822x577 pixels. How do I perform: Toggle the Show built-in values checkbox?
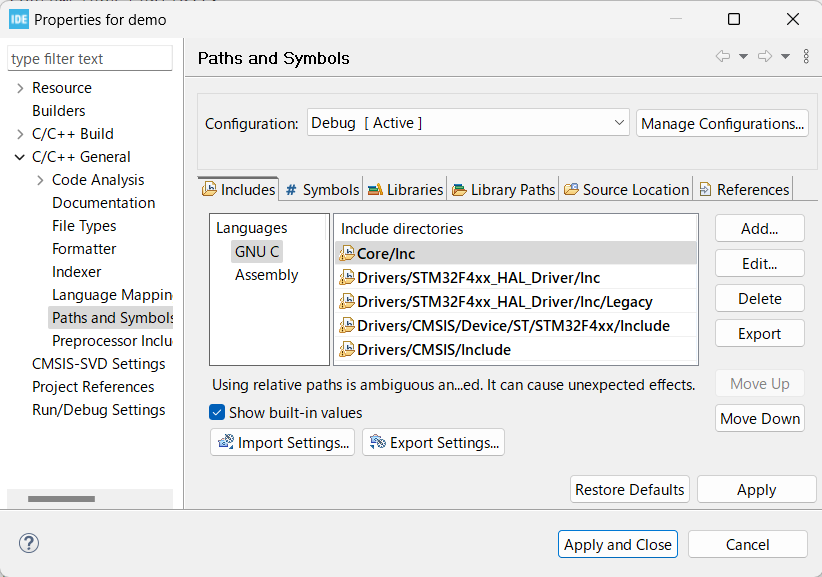pos(217,412)
